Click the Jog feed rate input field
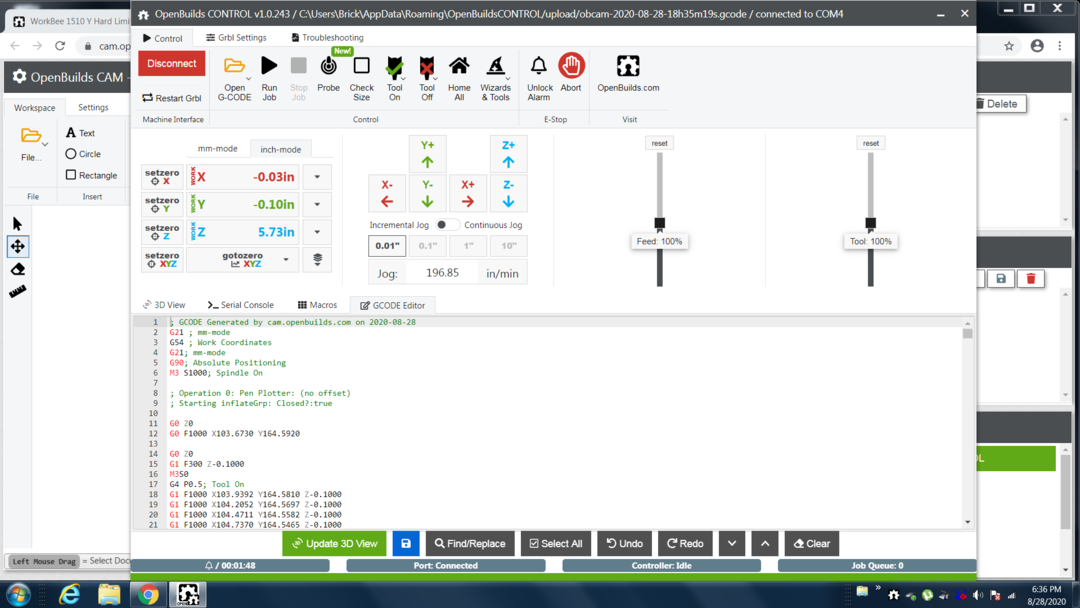The image size is (1080, 608). coord(442,273)
